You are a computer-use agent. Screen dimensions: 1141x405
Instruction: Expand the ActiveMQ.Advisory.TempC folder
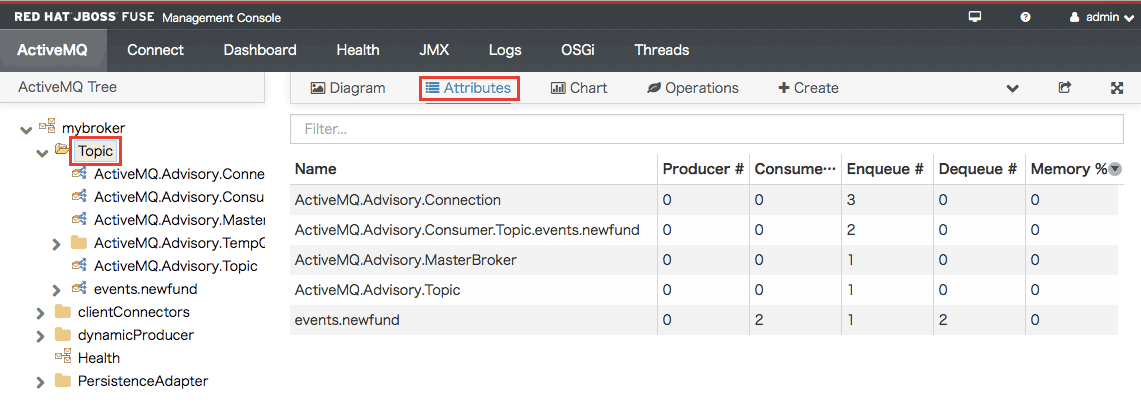(x=57, y=244)
